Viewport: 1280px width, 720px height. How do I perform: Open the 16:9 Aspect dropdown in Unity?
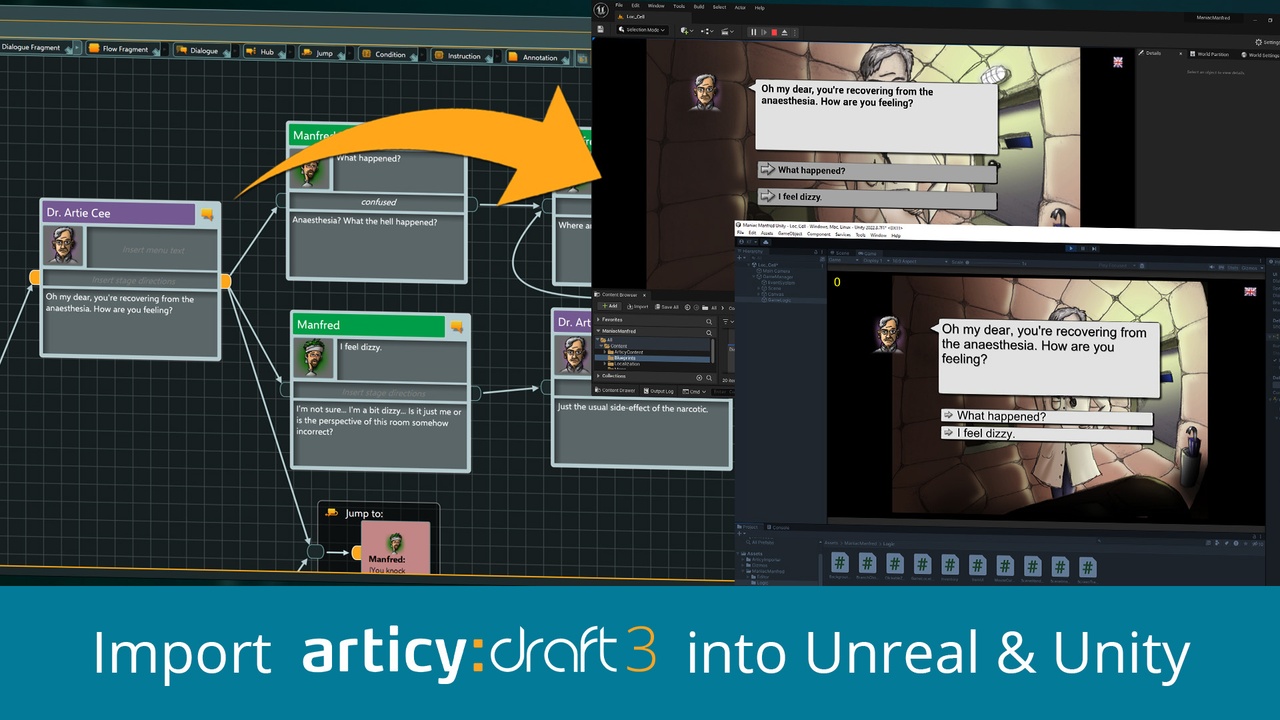coord(920,261)
